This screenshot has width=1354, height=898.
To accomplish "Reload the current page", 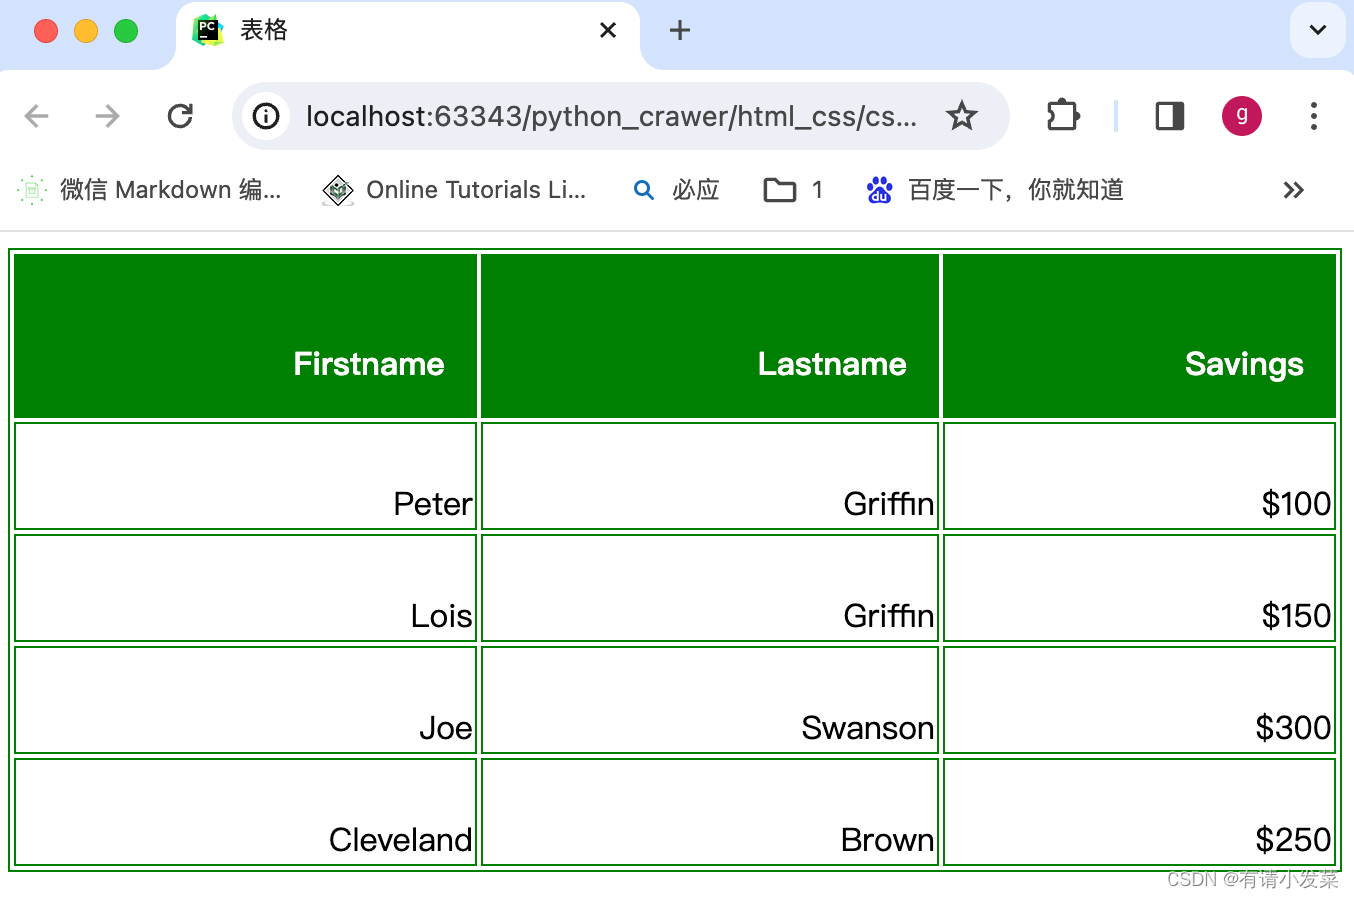I will [180, 116].
